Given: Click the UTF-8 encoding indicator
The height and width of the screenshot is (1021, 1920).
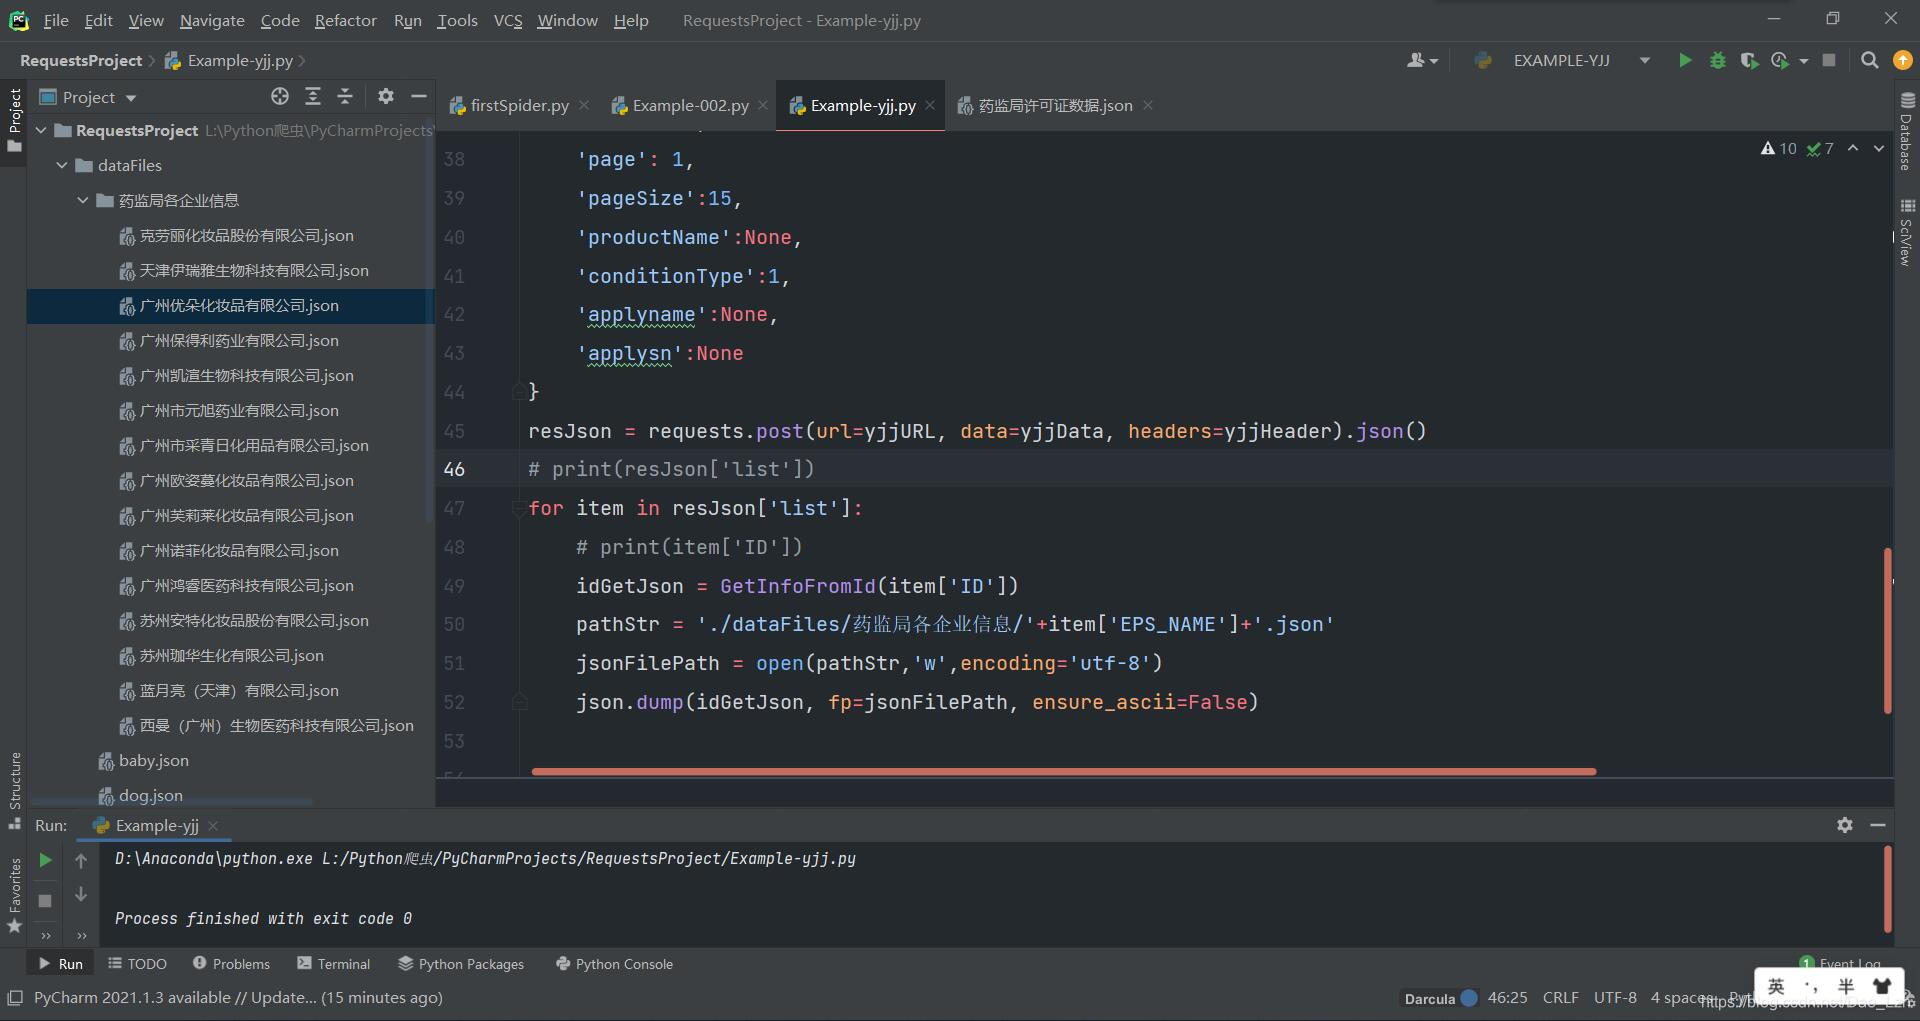Looking at the screenshot, I should [1615, 997].
